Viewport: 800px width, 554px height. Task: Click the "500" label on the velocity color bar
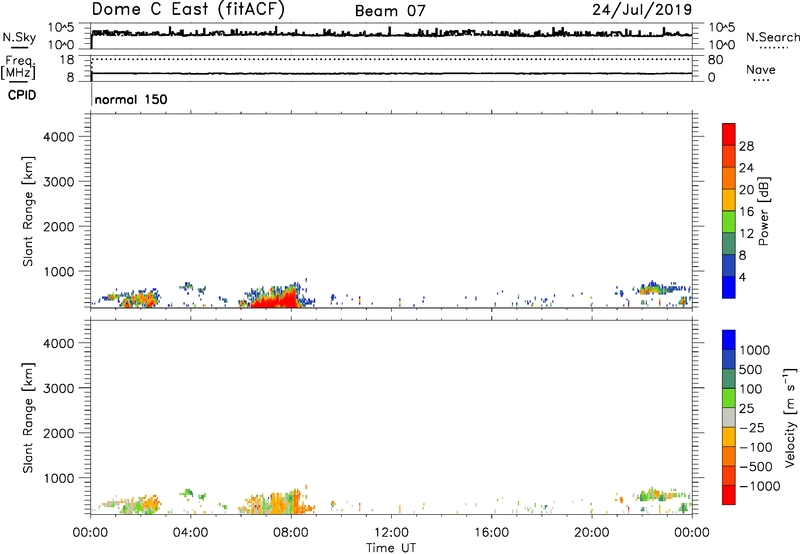[x=751, y=370]
